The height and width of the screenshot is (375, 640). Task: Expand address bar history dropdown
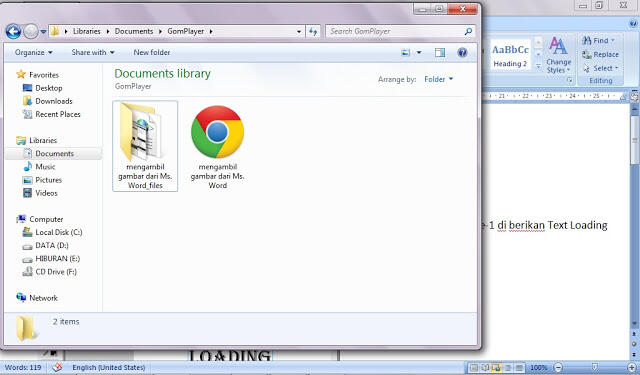click(299, 31)
